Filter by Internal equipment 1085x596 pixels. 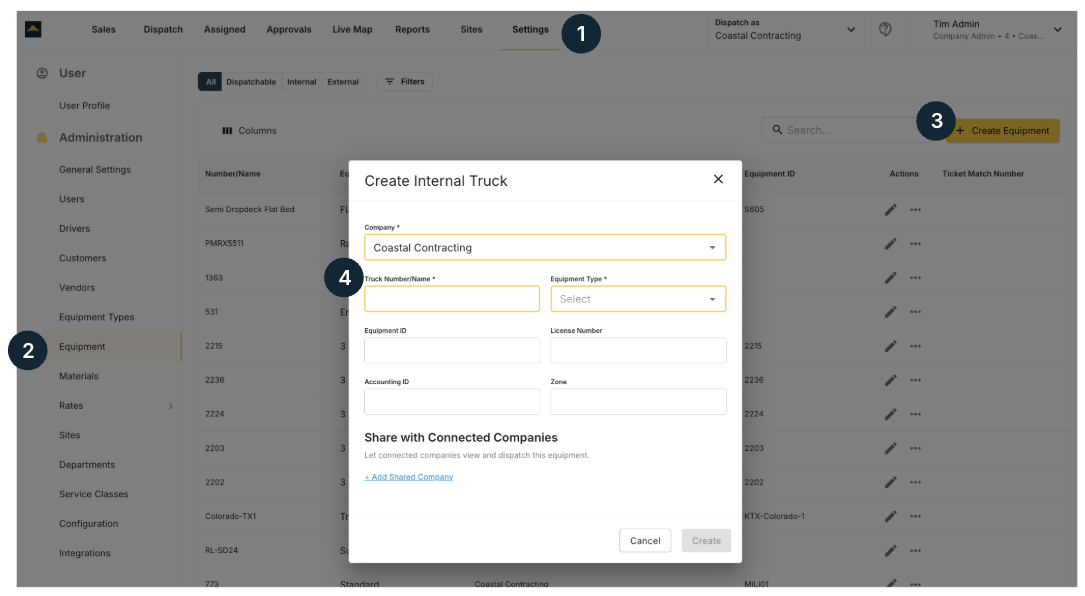click(302, 82)
